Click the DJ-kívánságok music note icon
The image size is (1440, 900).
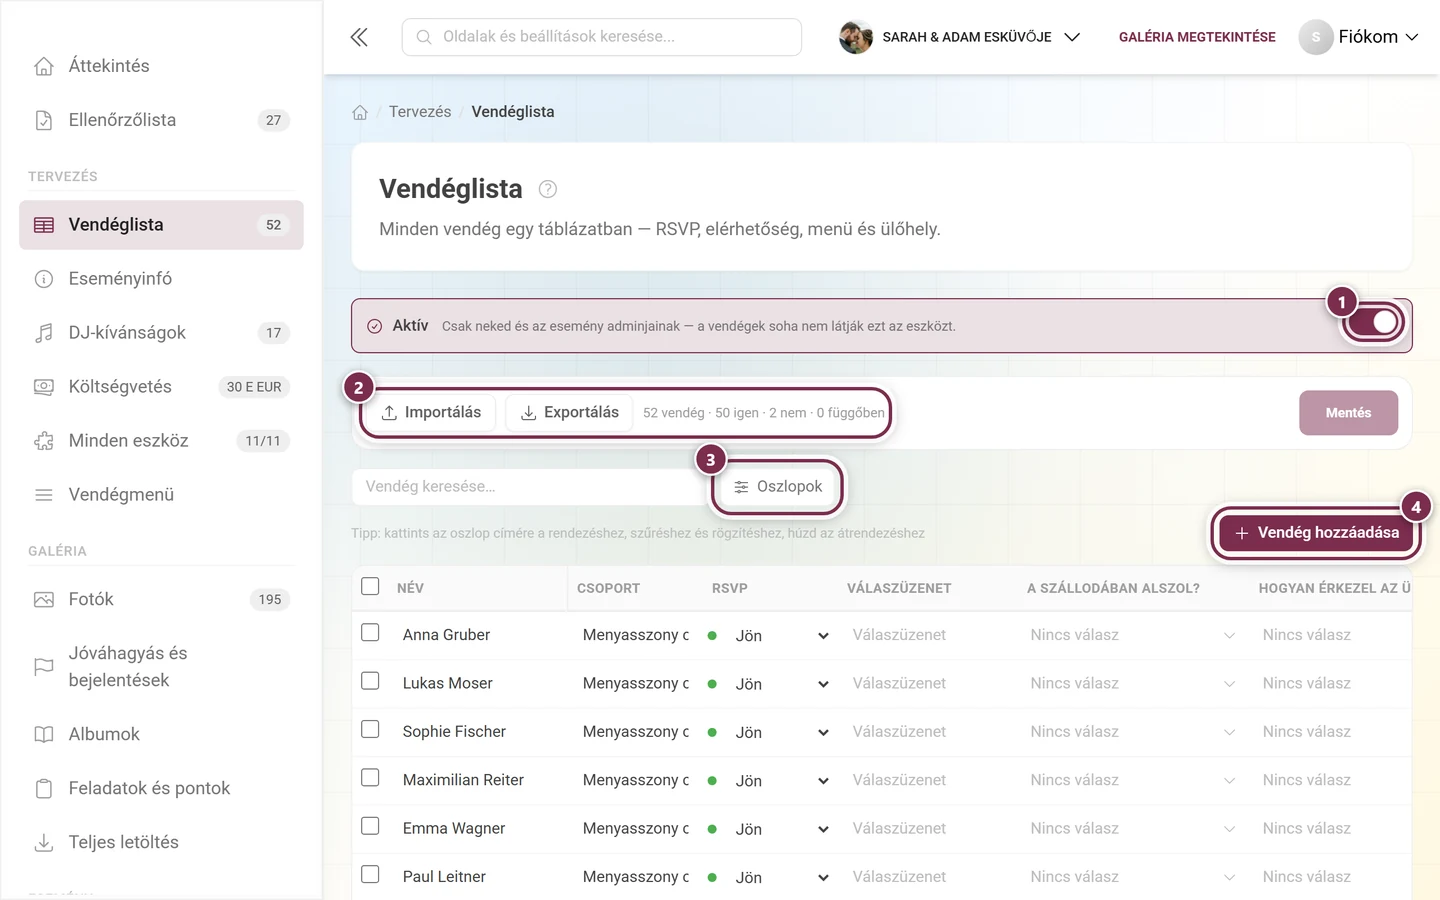(44, 333)
